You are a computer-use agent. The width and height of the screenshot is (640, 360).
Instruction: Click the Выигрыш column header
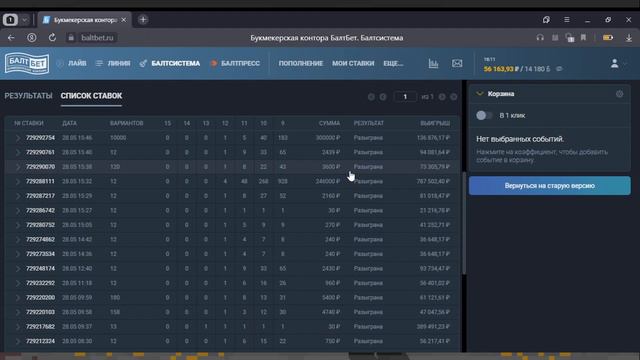[435, 123]
